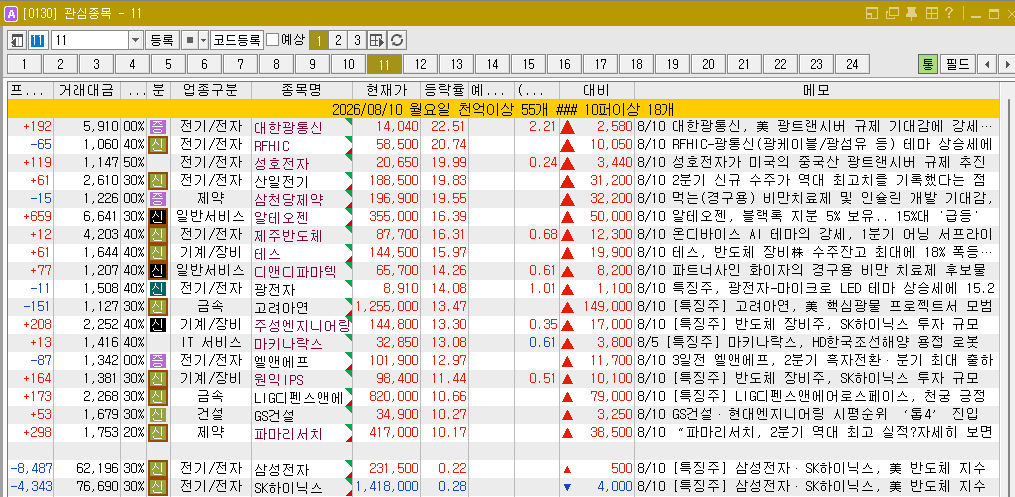The height and width of the screenshot is (497, 1015).
Task: Click the window layout icon left of the cascade-windows icon
Action: [872, 14]
